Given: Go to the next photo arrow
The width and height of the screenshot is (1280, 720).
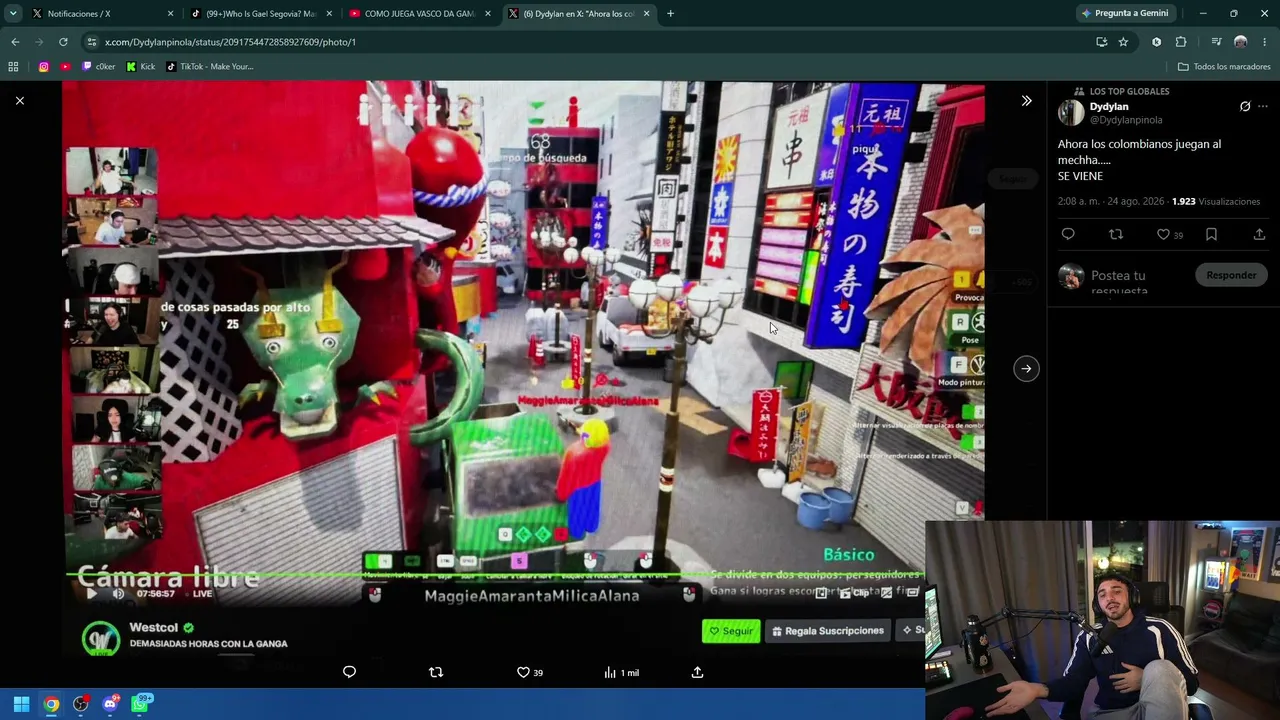Looking at the screenshot, I should tap(1026, 368).
